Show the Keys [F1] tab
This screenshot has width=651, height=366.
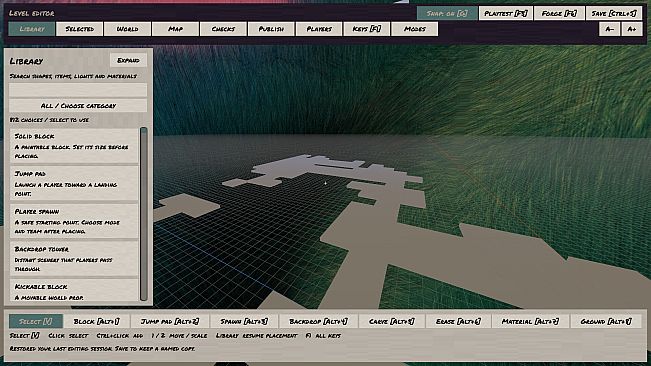pos(367,29)
